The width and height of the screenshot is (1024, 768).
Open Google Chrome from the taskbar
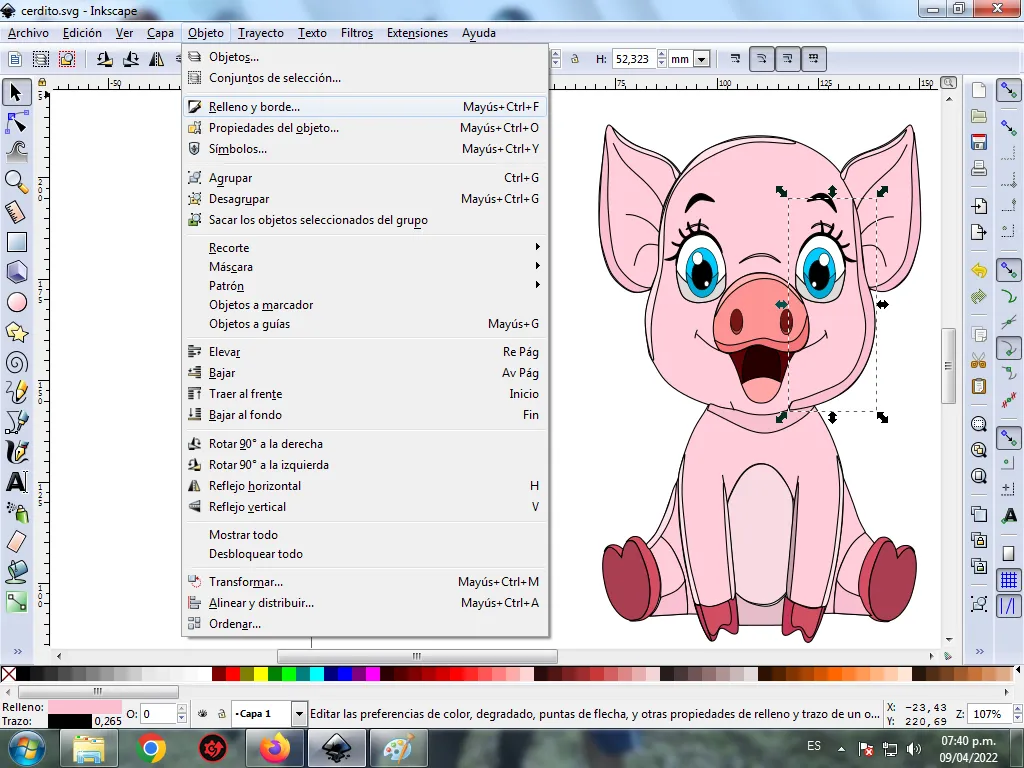[151, 748]
